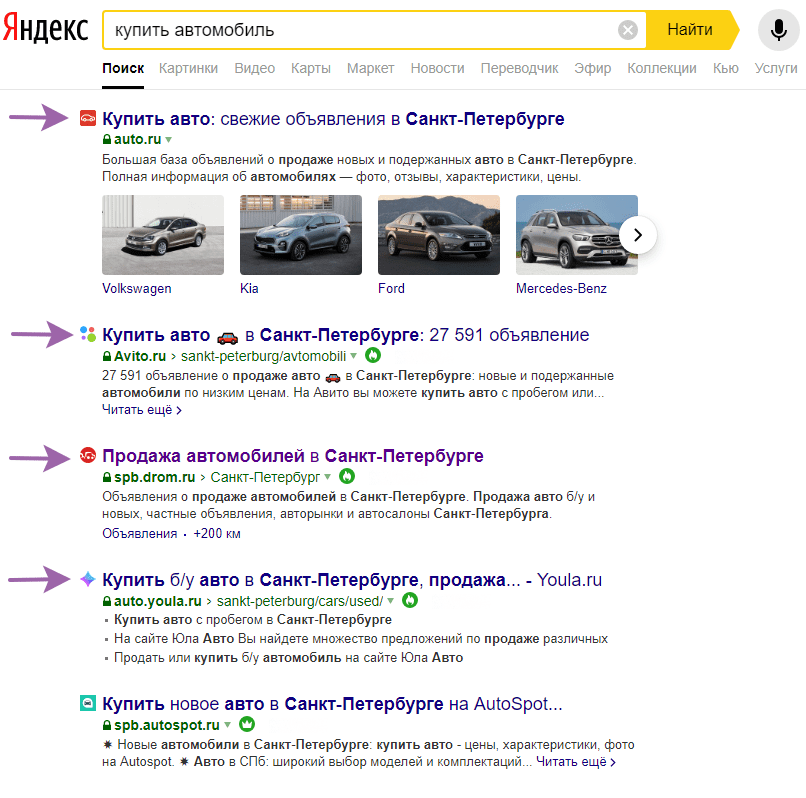Open Avito result with 27 591 объявление

(x=345, y=335)
